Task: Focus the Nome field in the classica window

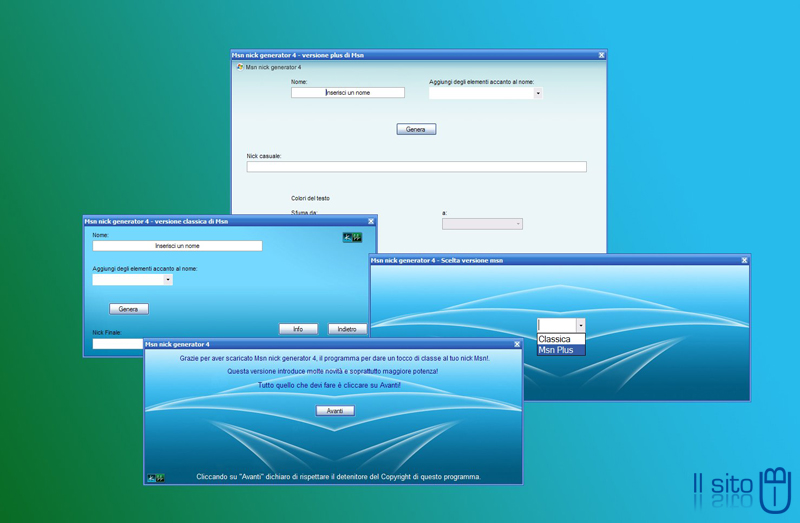Action: click(x=177, y=246)
